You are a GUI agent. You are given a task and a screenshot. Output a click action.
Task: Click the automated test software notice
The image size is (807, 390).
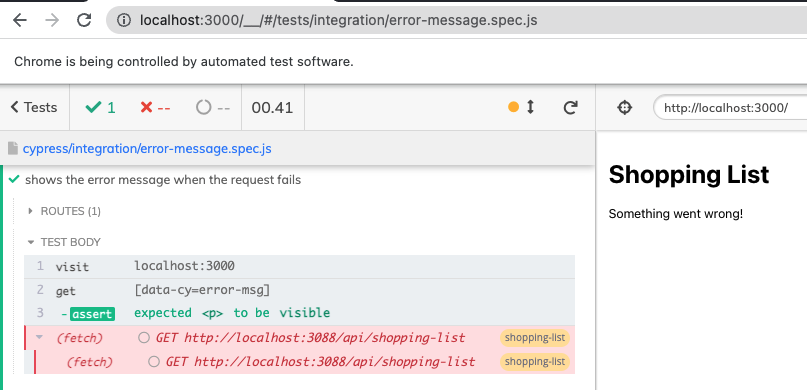coord(184,62)
